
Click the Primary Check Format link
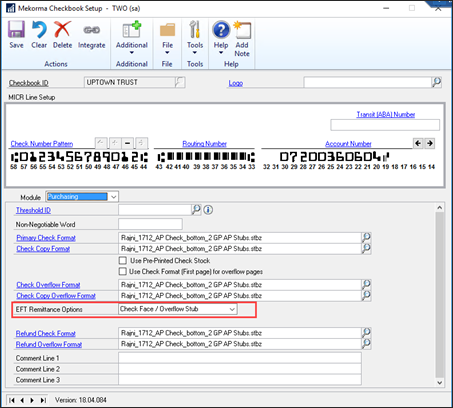(46, 238)
